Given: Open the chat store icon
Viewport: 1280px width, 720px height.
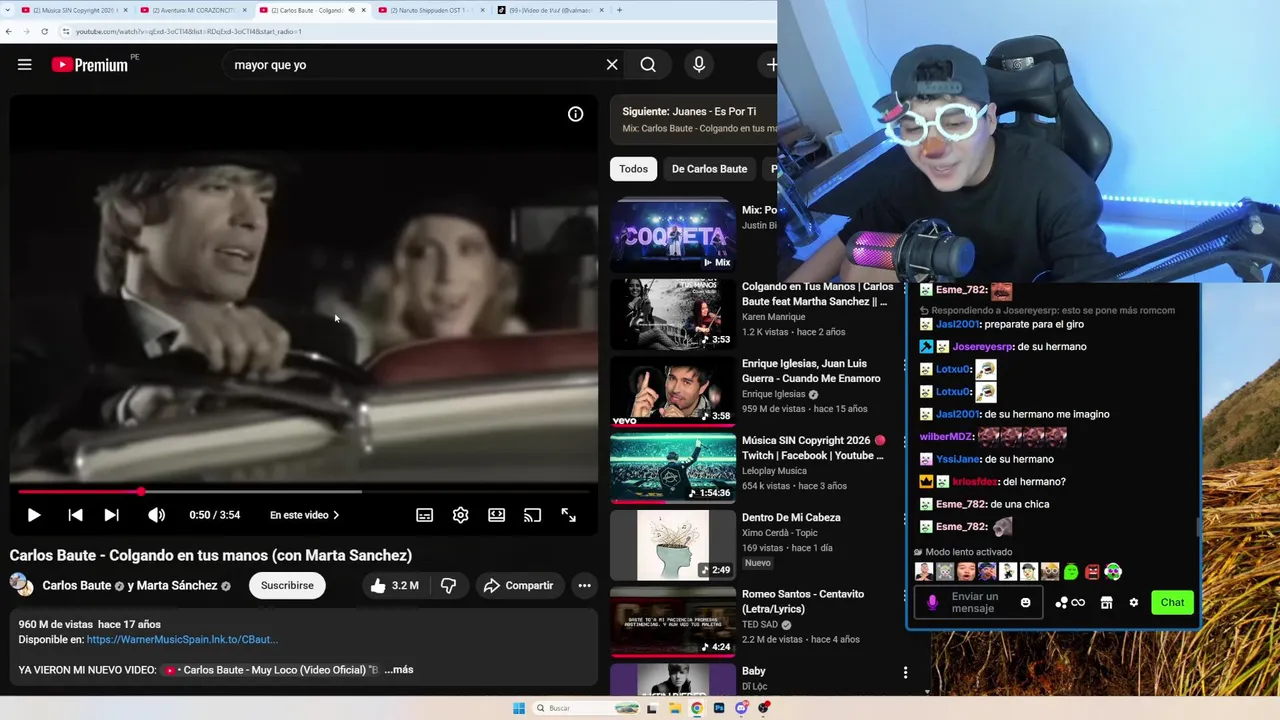Looking at the screenshot, I should click(1106, 603).
